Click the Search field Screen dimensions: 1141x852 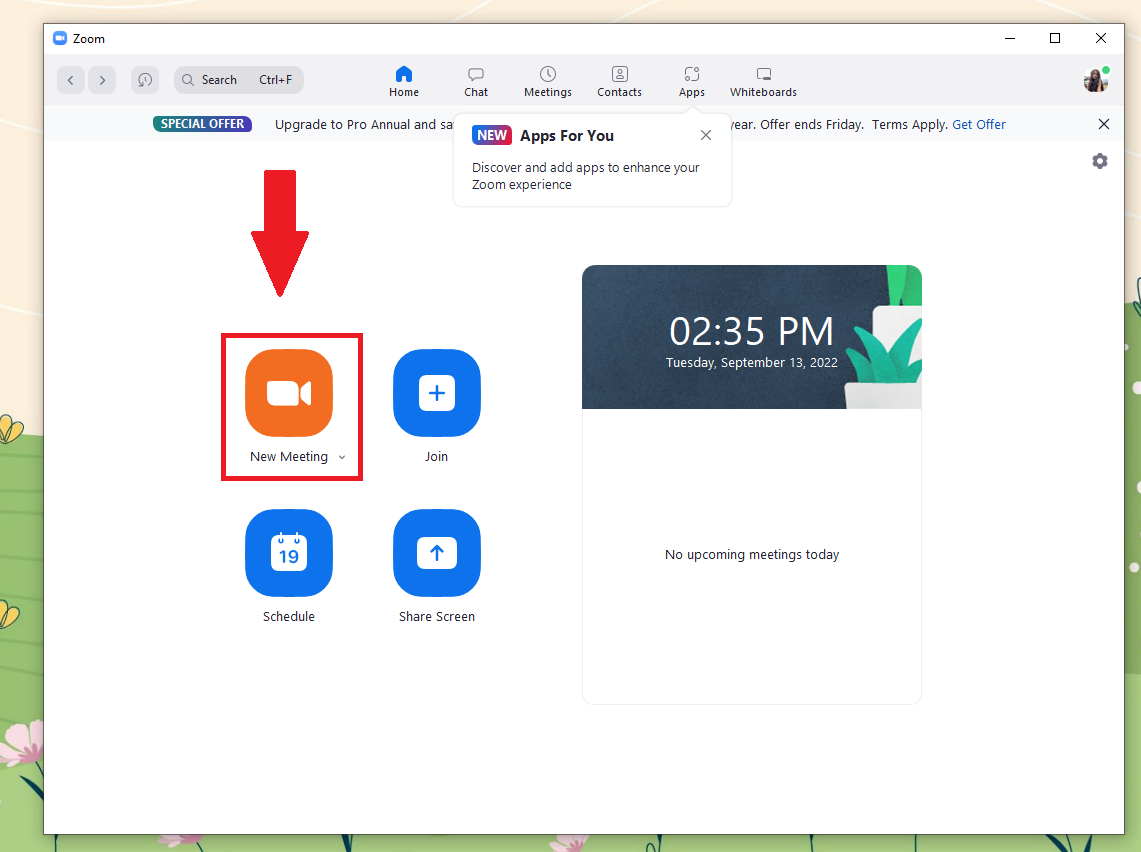pos(239,80)
